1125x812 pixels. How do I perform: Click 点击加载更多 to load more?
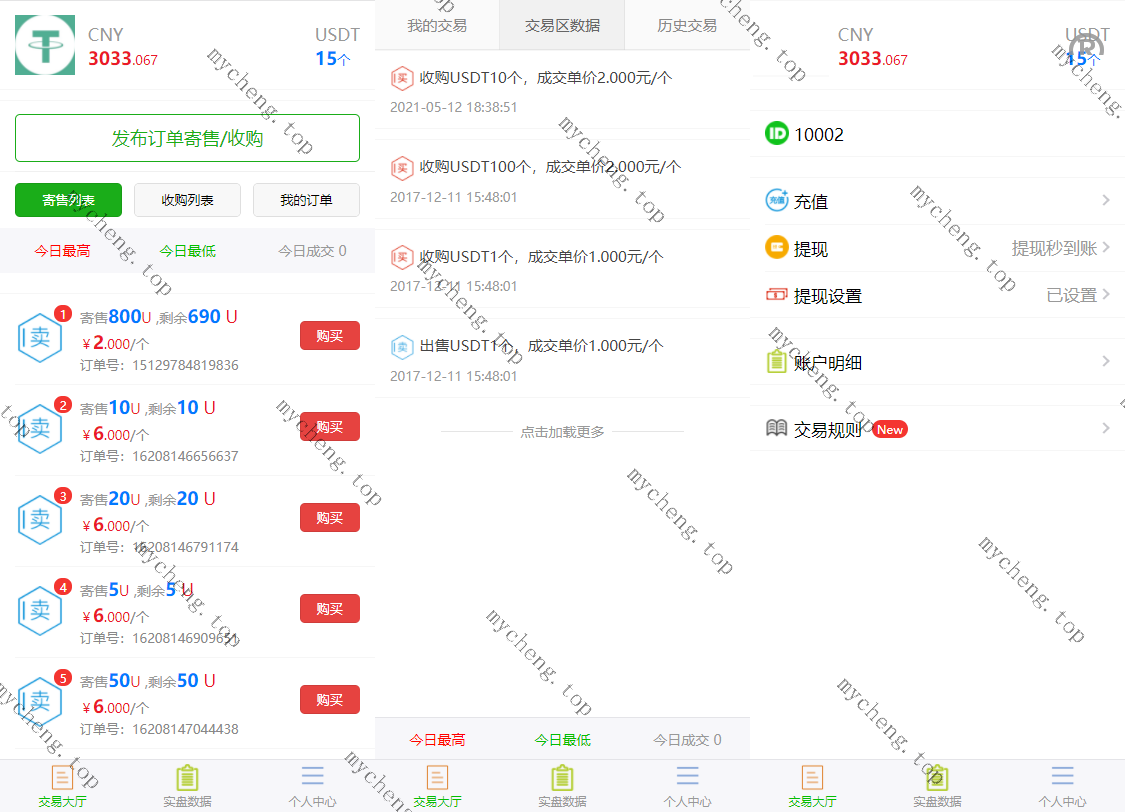point(562,432)
